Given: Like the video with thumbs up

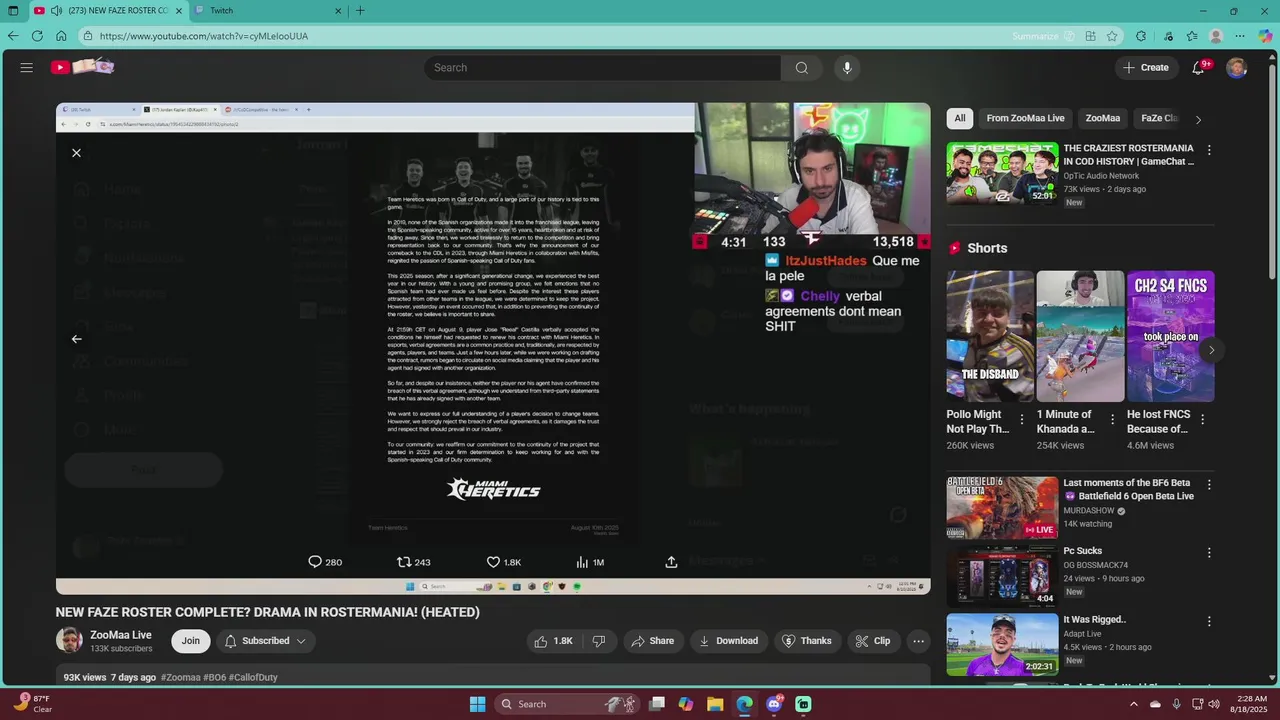Looking at the screenshot, I should pos(553,641).
